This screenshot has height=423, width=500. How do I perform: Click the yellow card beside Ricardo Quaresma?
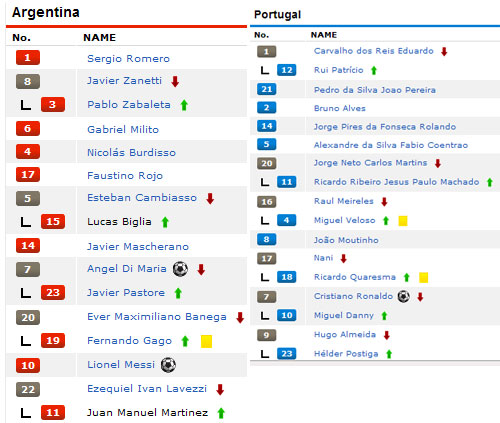pos(424,277)
